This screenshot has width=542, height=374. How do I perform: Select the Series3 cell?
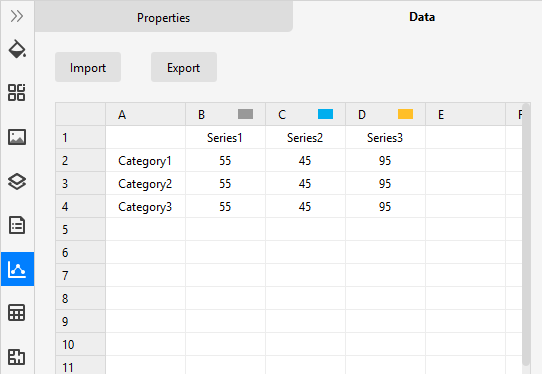click(385, 138)
